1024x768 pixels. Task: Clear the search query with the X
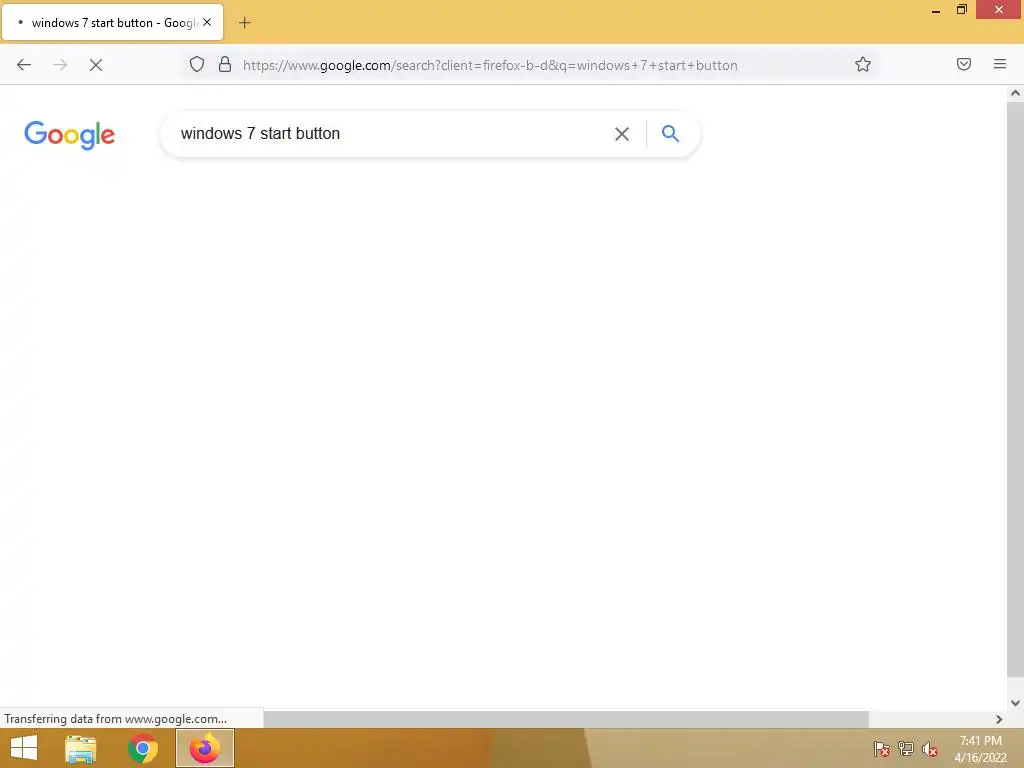622,134
